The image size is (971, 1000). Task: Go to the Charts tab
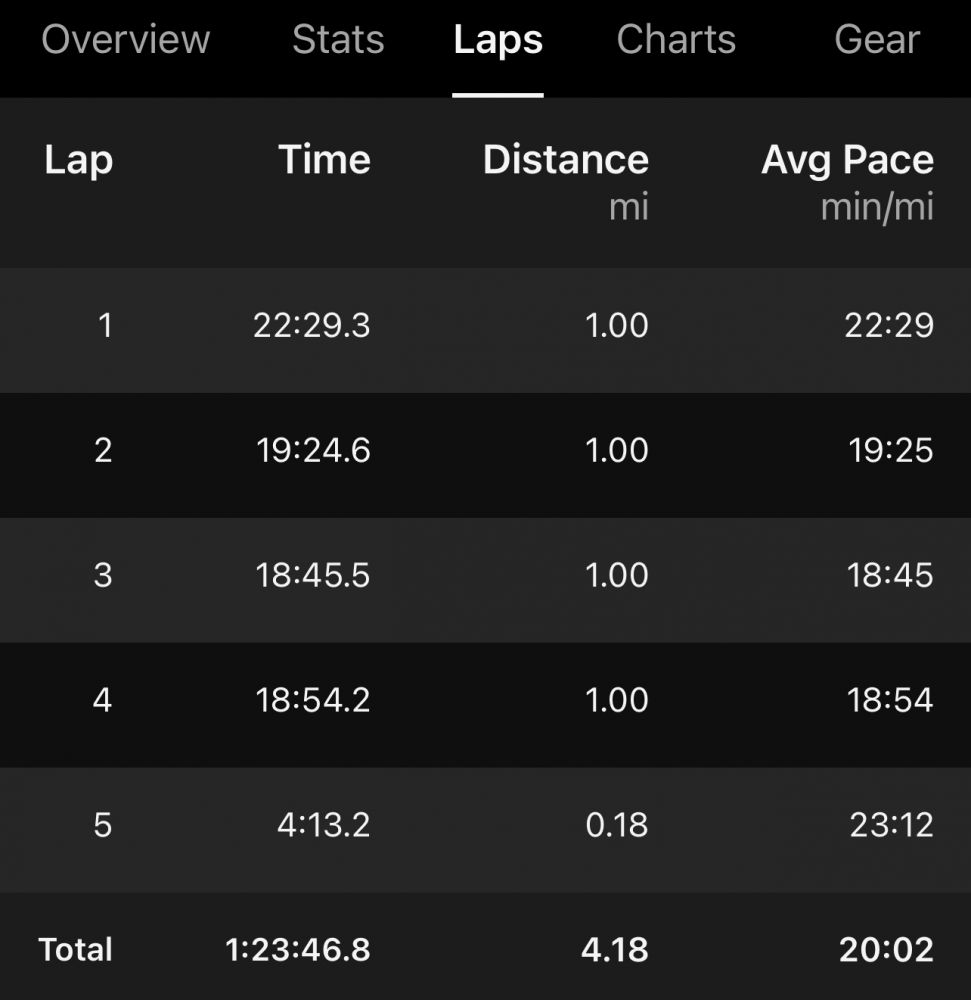coord(676,40)
